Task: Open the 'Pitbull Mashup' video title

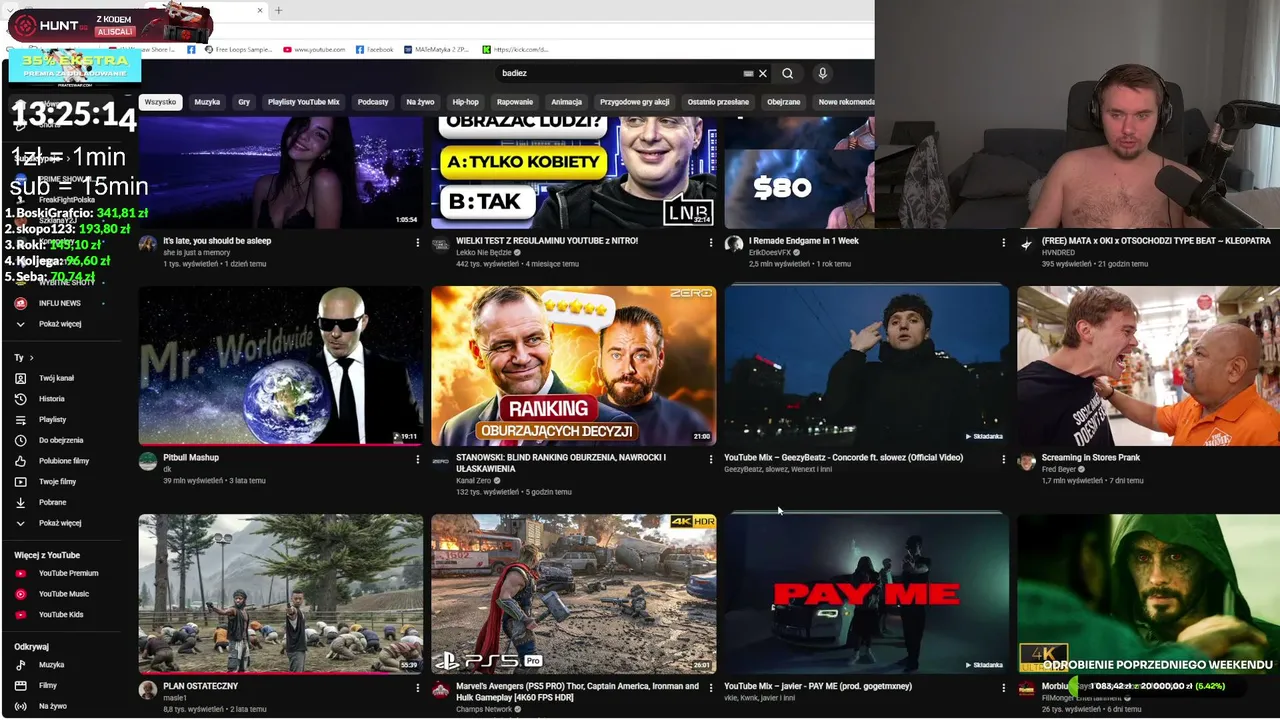Action: click(191, 458)
